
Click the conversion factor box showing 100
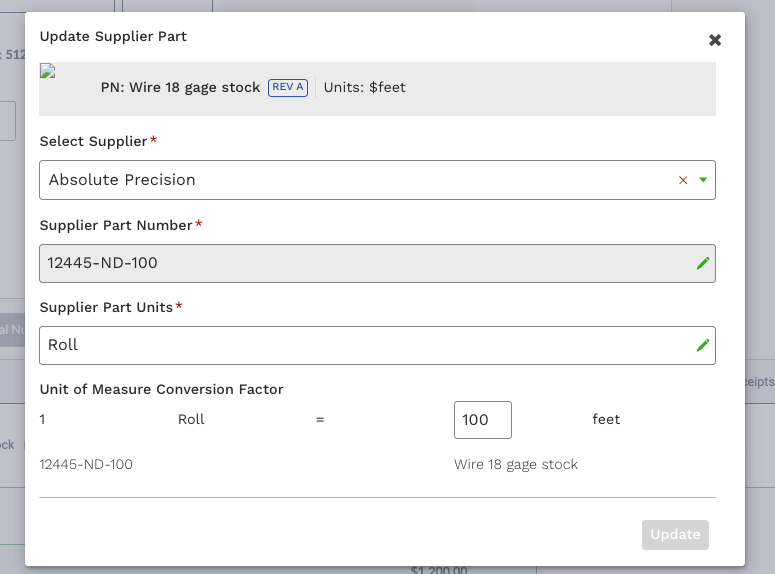pyautogui.click(x=482, y=420)
